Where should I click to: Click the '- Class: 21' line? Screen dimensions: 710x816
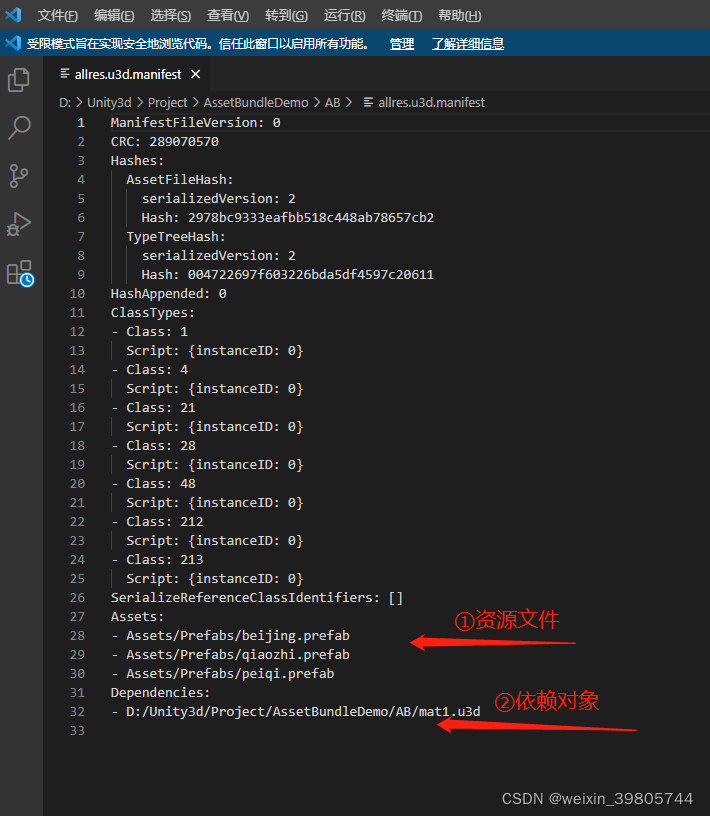[x=153, y=407]
